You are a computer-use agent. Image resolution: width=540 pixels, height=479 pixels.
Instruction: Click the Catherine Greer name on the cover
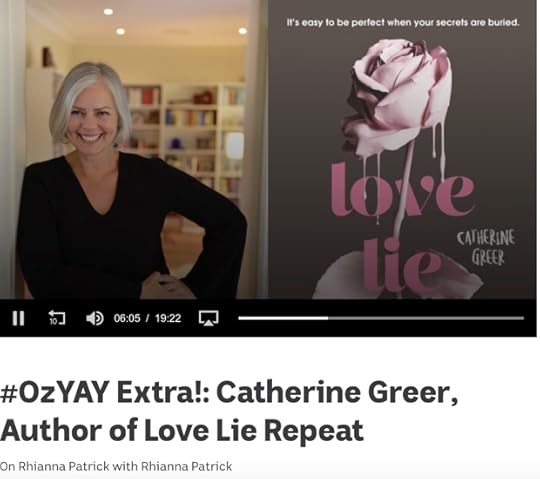coord(486,248)
